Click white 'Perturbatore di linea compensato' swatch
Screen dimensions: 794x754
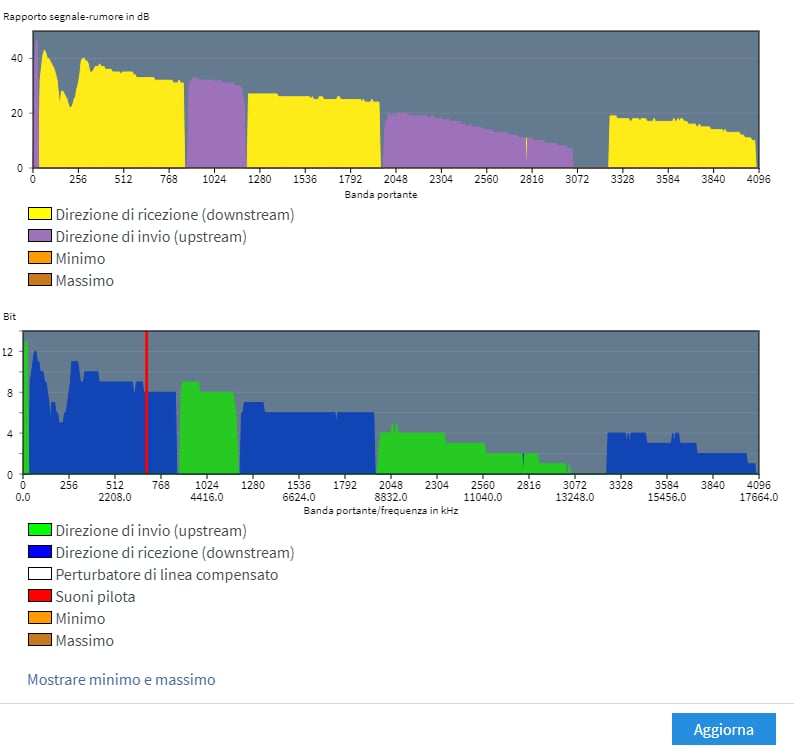tap(39, 574)
